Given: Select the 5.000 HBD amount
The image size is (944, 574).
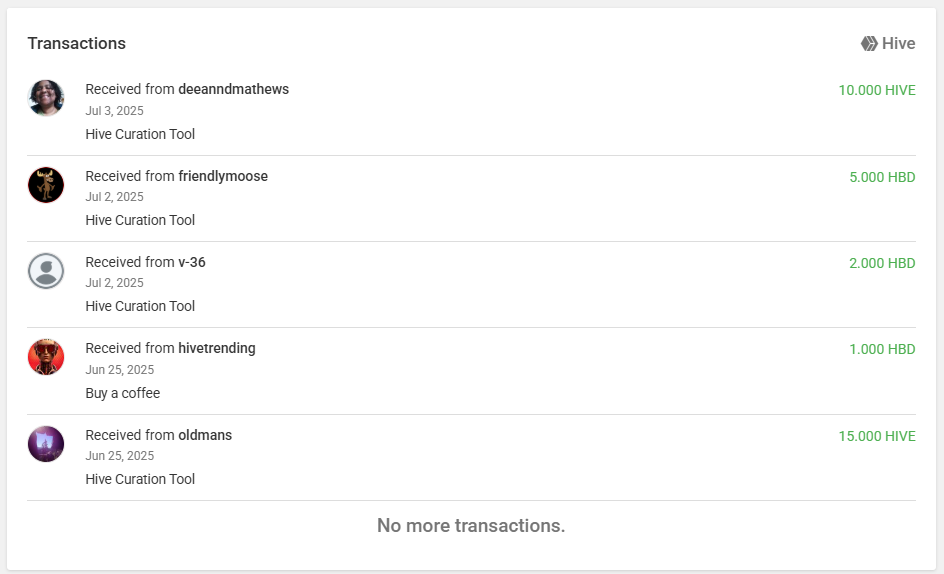Looking at the screenshot, I should [x=882, y=177].
